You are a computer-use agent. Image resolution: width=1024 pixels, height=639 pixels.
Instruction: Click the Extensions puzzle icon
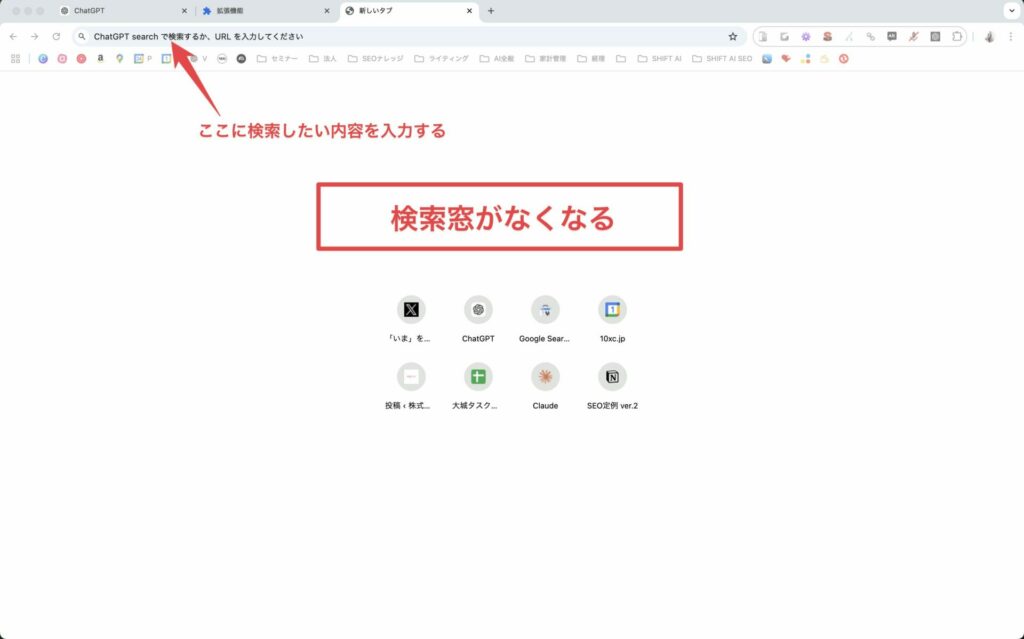click(x=958, y=35)
